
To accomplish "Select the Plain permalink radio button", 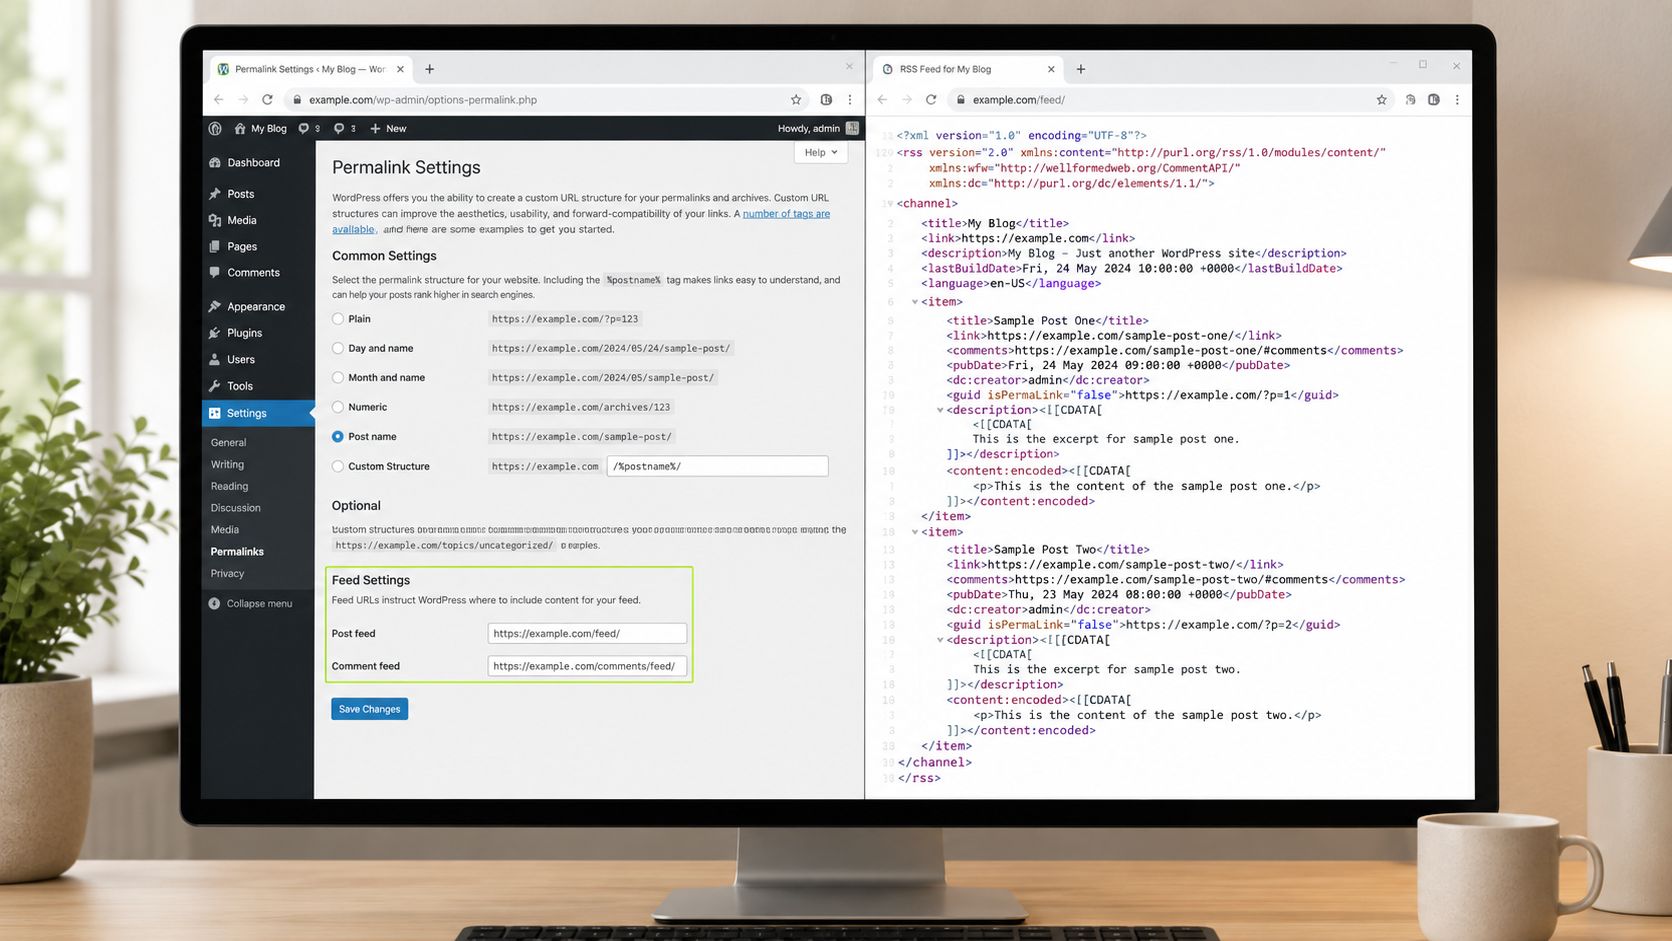I will (x=338, y=319).
